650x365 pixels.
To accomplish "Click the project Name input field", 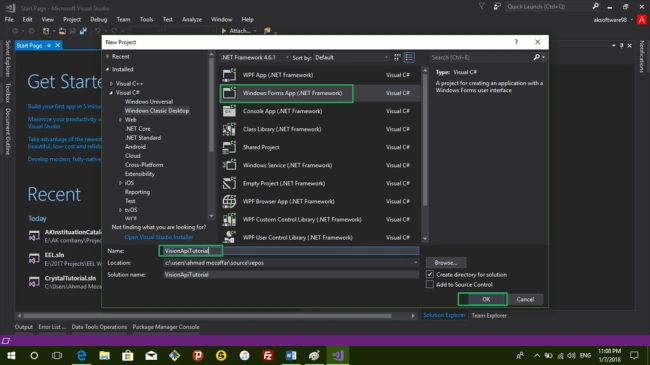I will point(291,251).
